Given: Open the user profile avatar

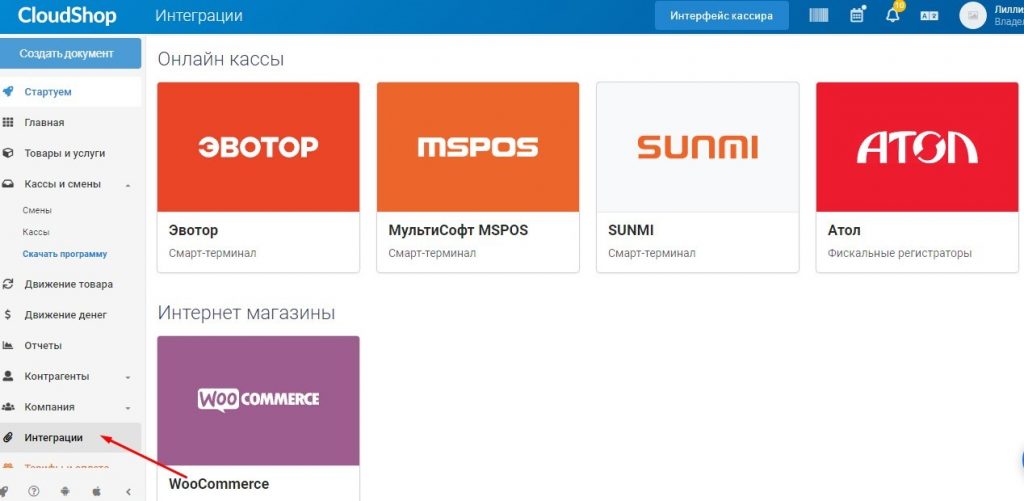Looking at the screenshot, I should click(x=972, y=15).
